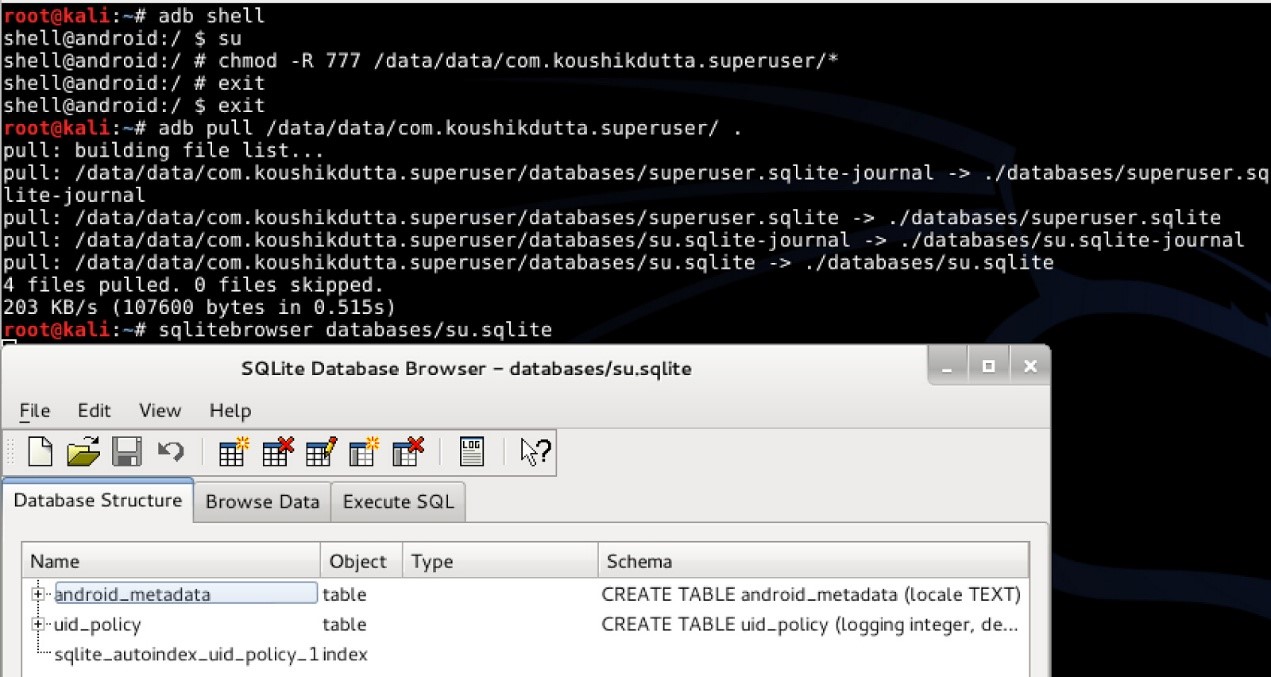The width and height of the screenshot is (1271, 677).
Task: Open the View menu
Action: pyautogui.click(x=160, y=410)
